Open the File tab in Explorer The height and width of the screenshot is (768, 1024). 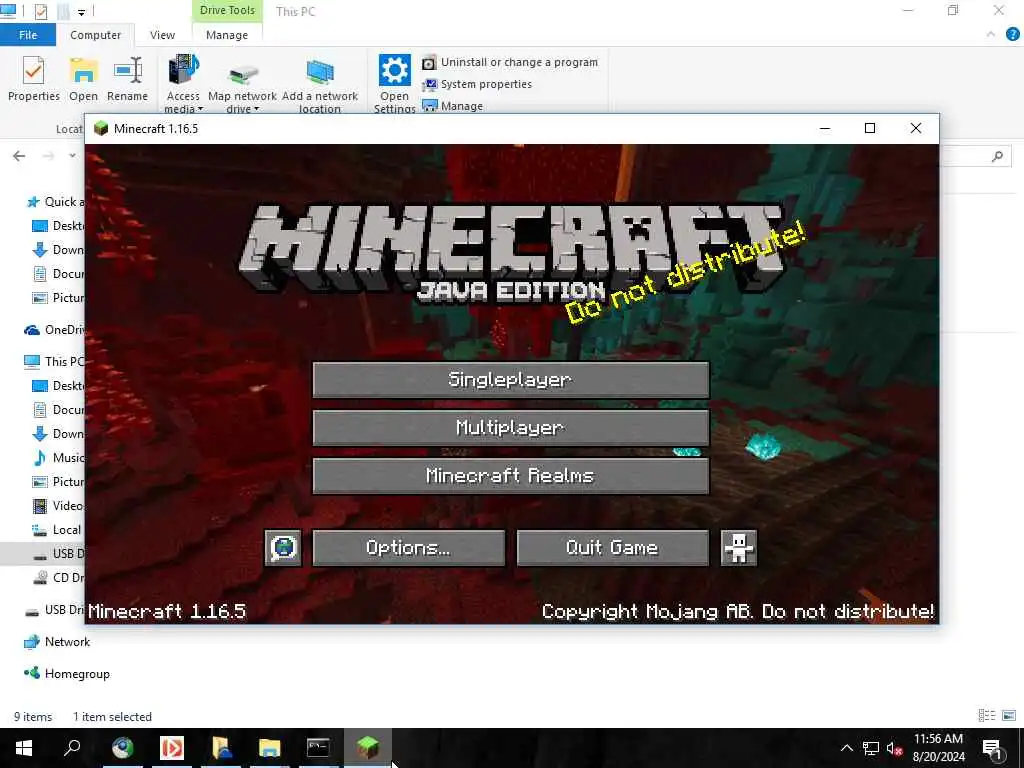28,35
